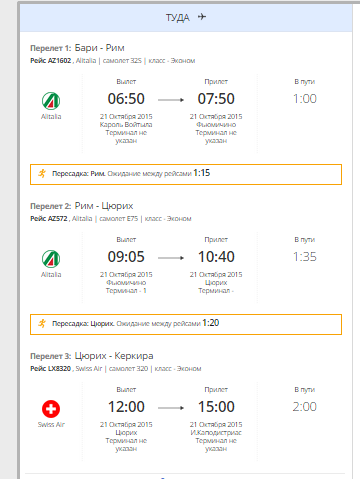
Task: Click the airplane icon next to ТУДА
Action: (202, 17)
